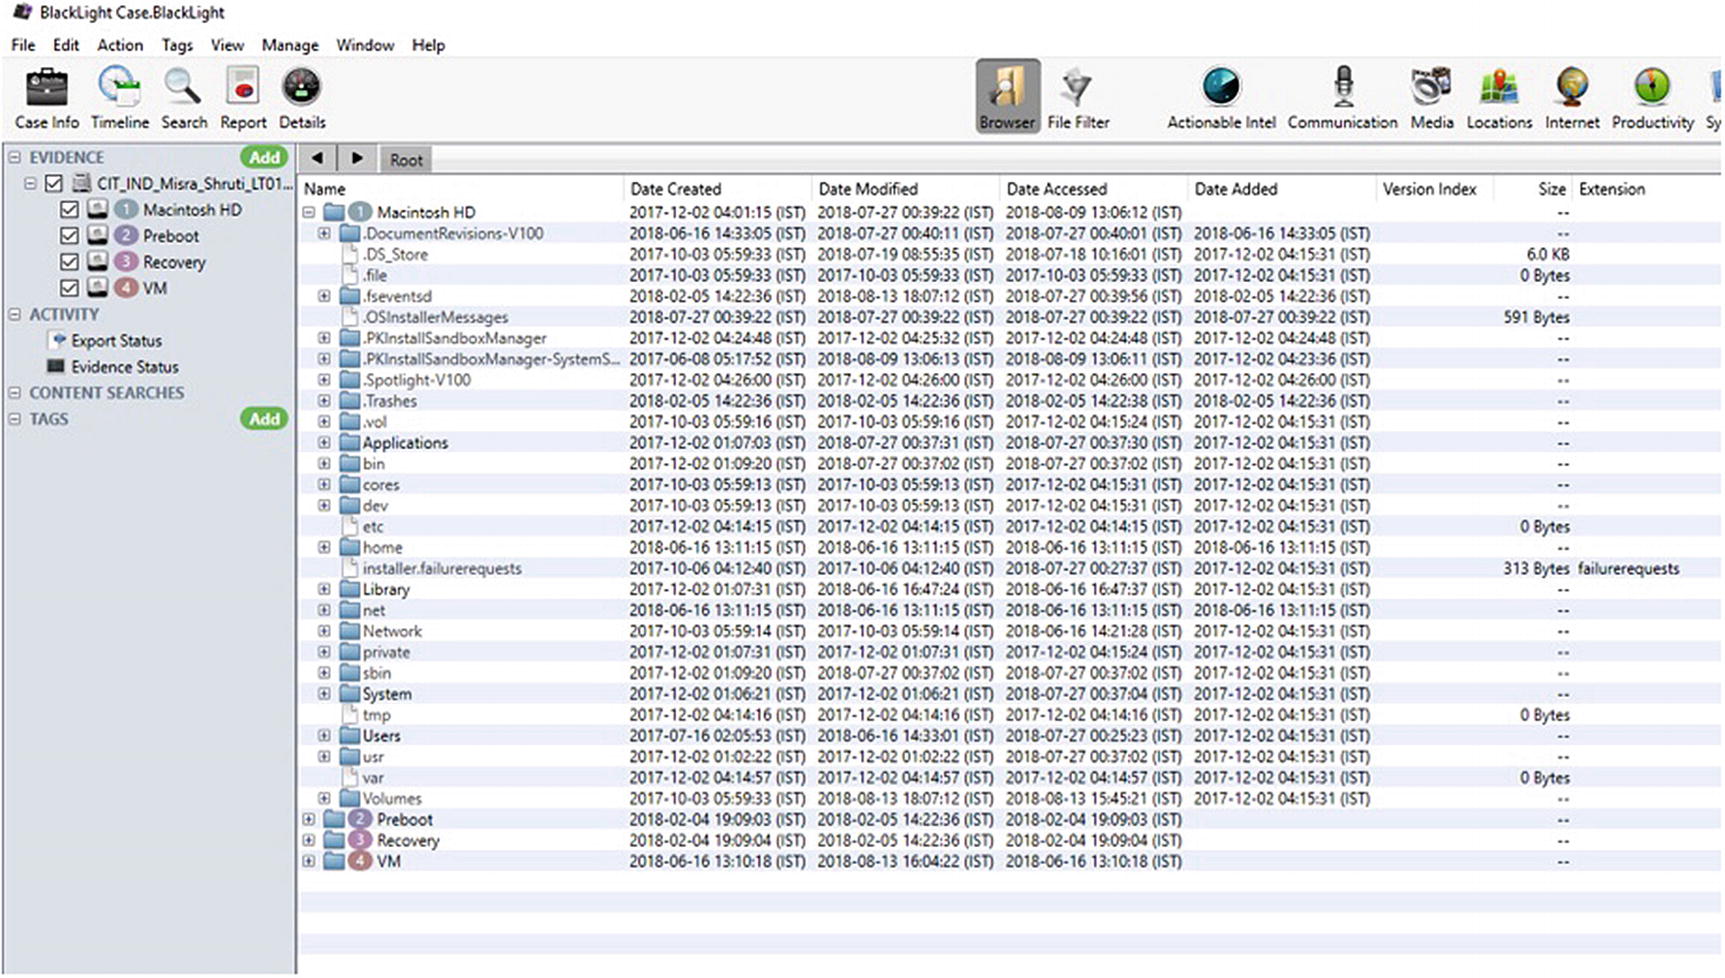Toggle the VM checkbox in Evidence

pos(69,287)
